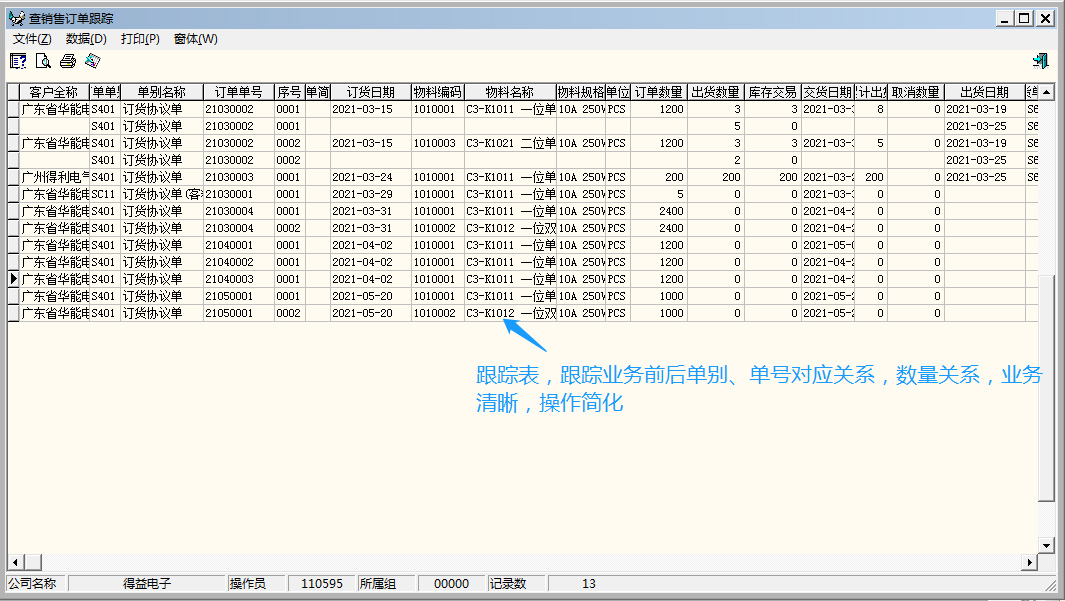Click the 订货日期 column header
The width and height of the screenshot is (1065, 601).
(x=370, y=92)
